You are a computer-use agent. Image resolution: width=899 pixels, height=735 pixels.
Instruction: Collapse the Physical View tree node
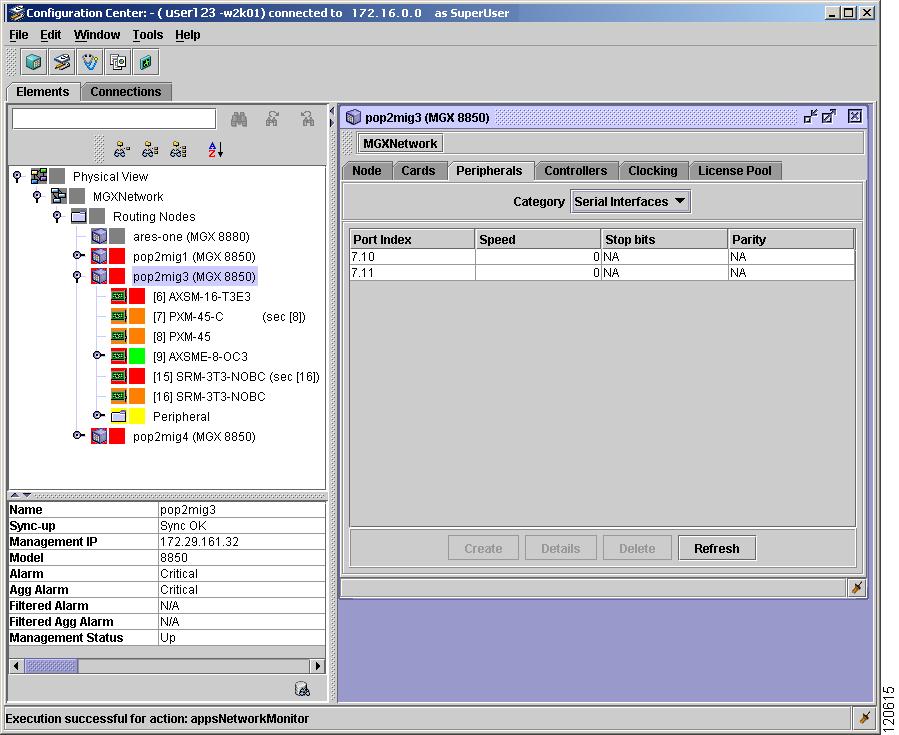(x=17, y=176)
